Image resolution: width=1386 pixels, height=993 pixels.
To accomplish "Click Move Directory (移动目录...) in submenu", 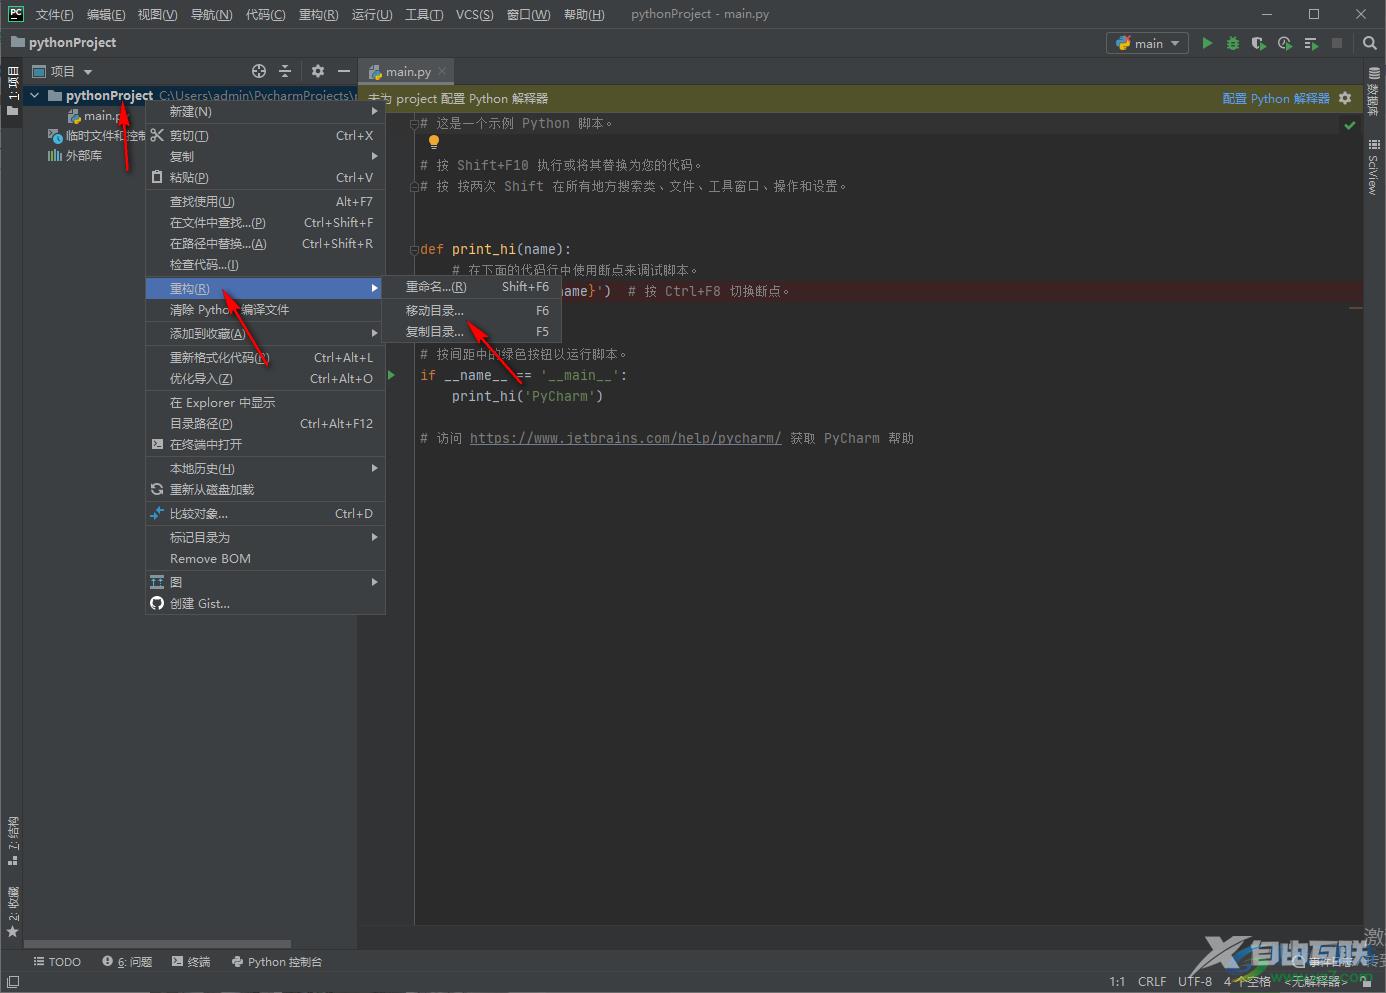I will pos(472,311).
